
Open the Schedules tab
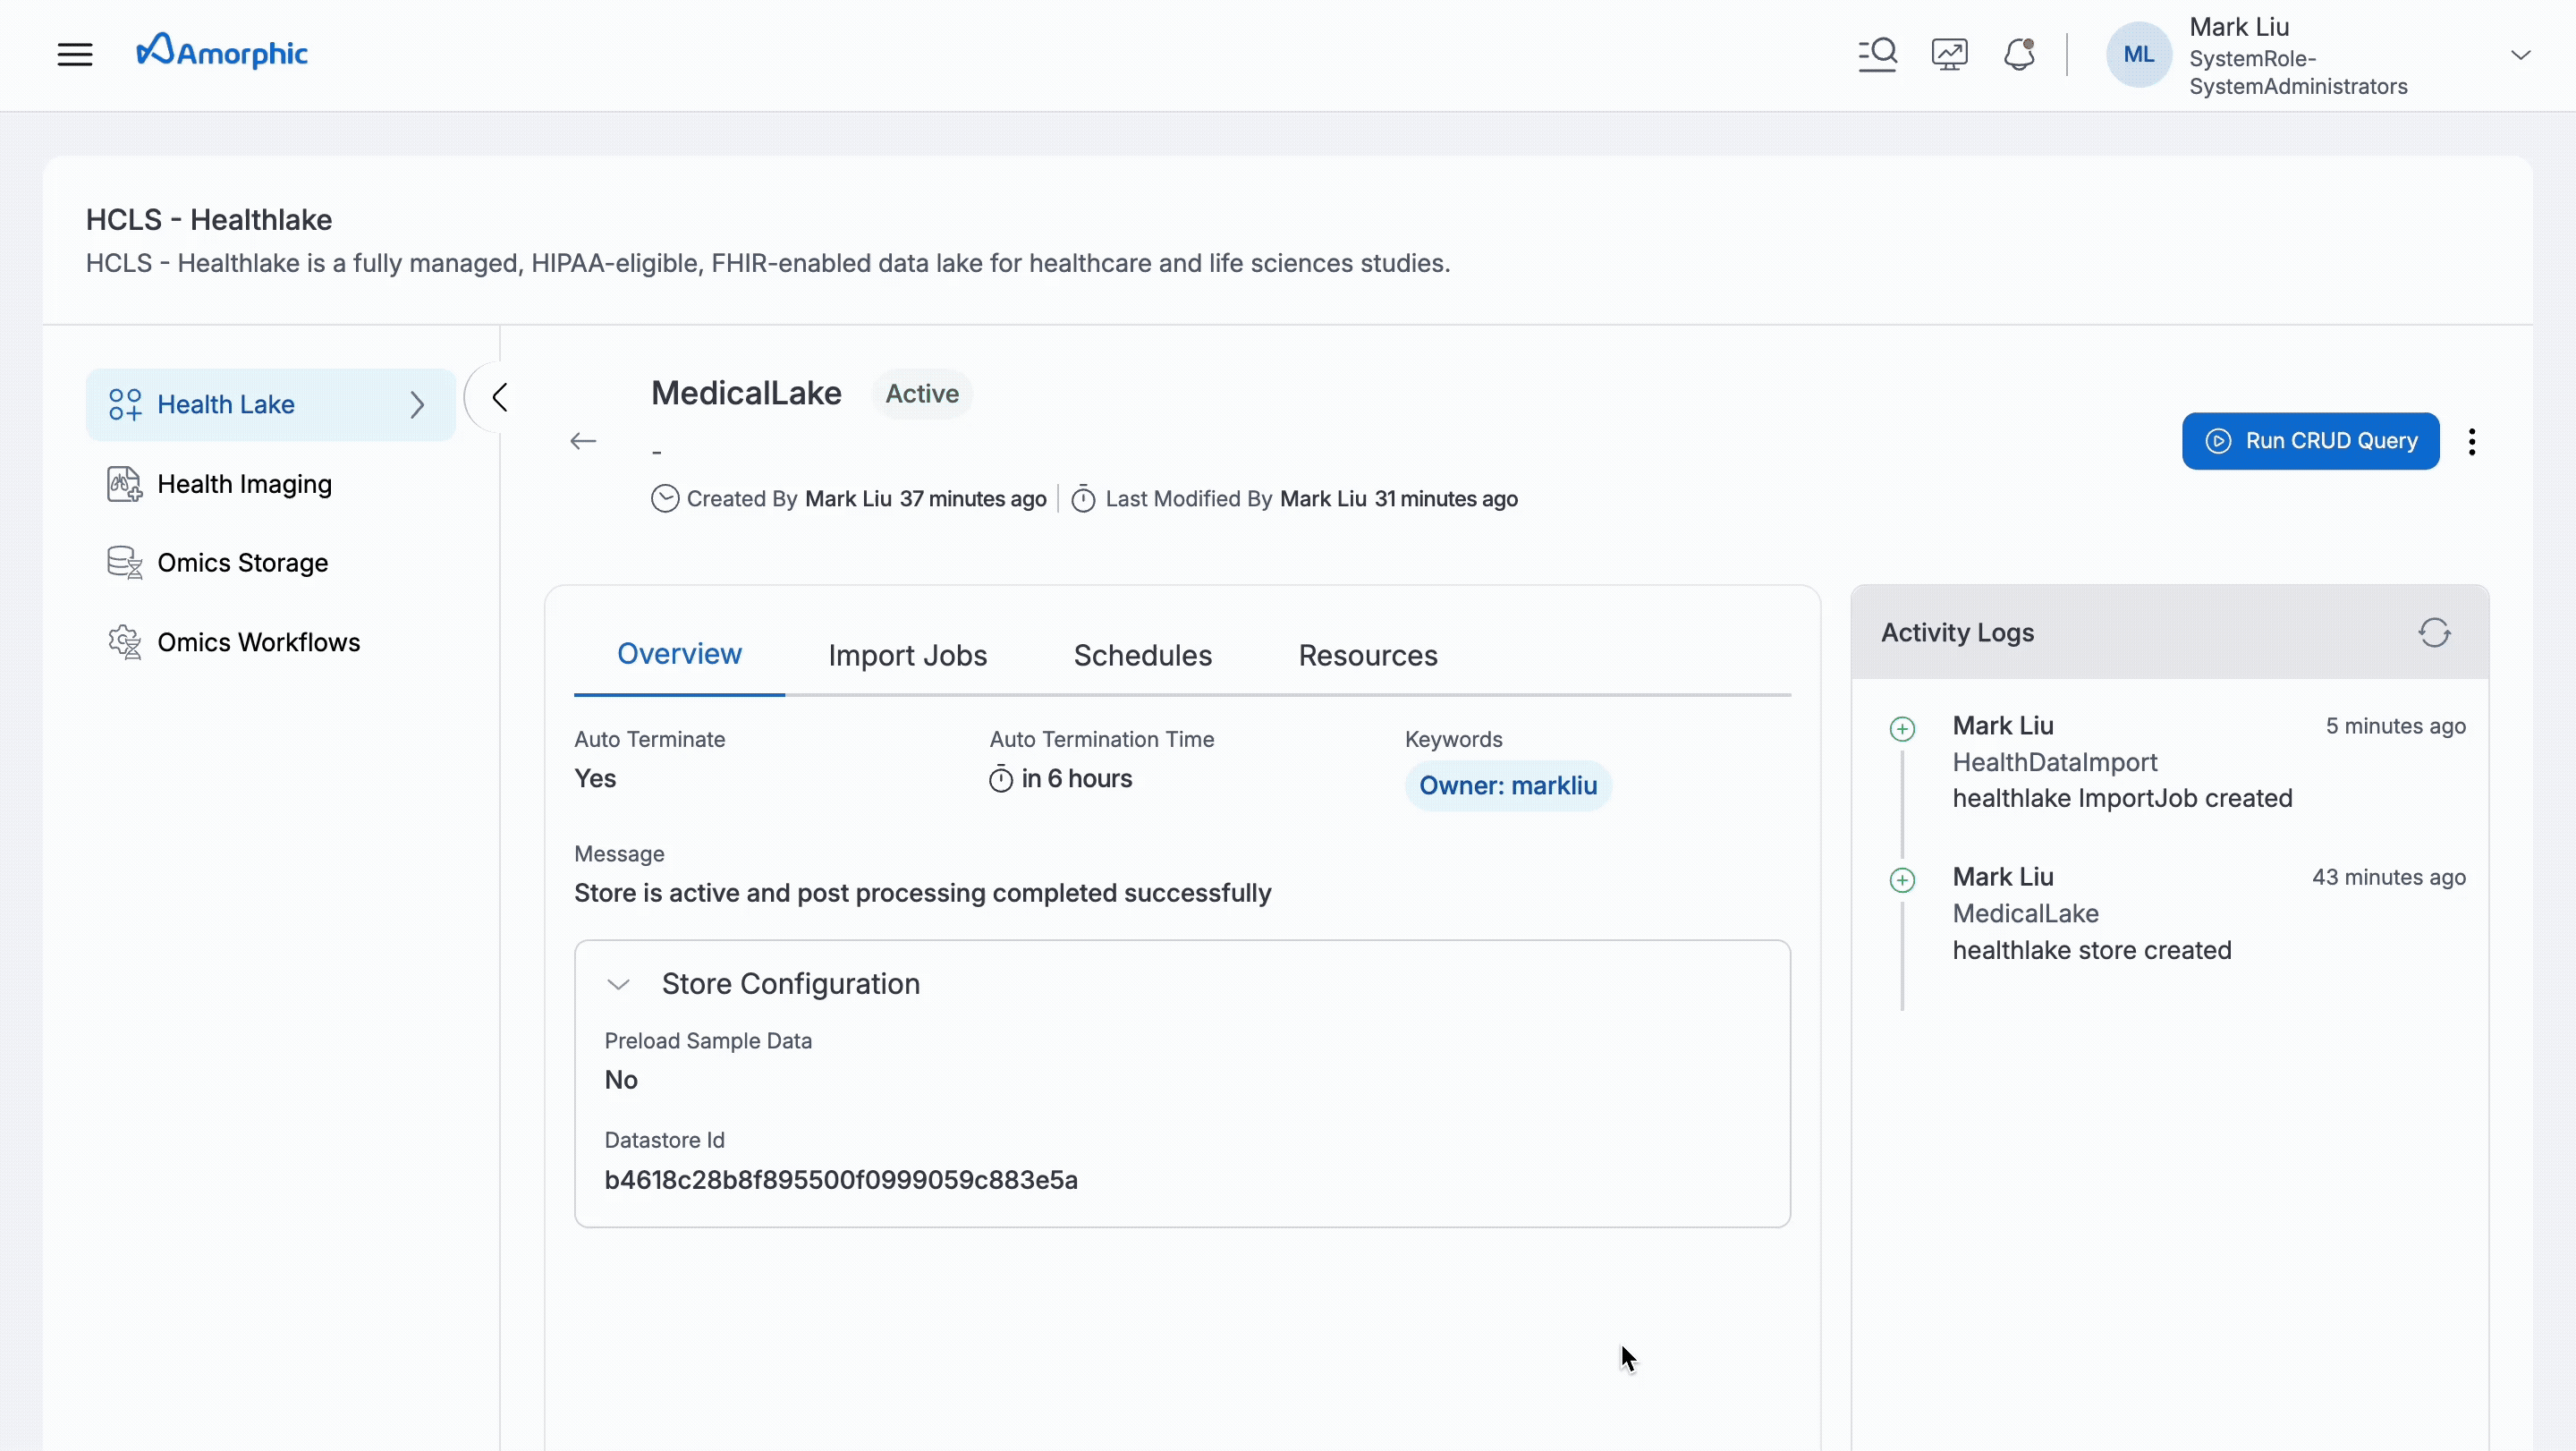click(x=1142, y=655)
